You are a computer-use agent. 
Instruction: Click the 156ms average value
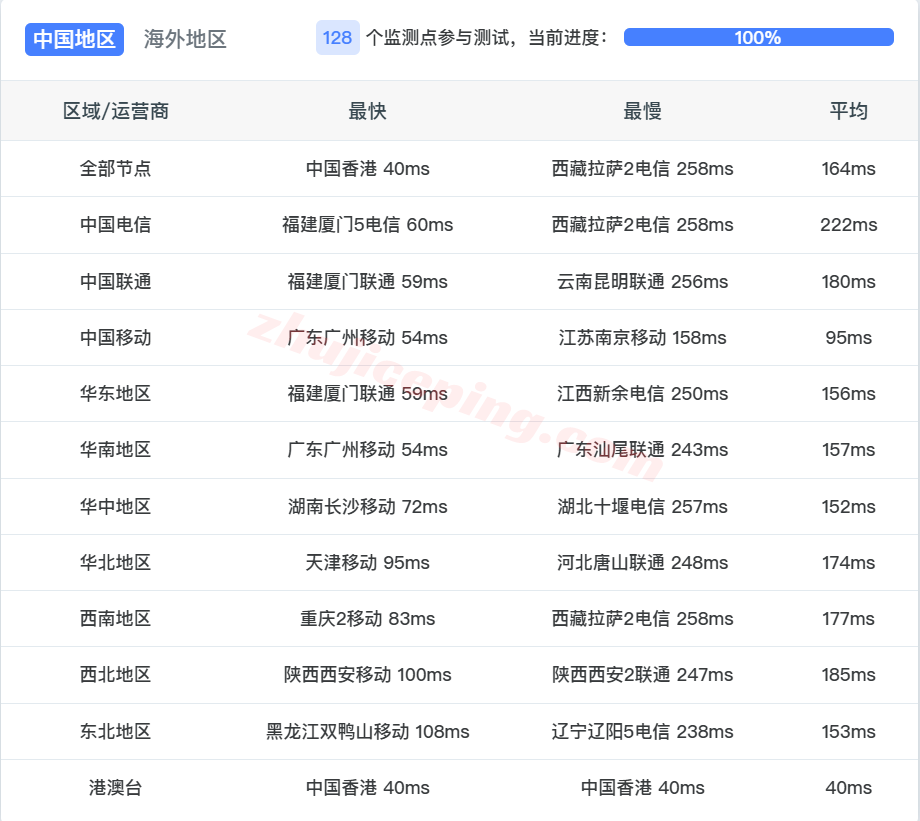tap(848, 393)
